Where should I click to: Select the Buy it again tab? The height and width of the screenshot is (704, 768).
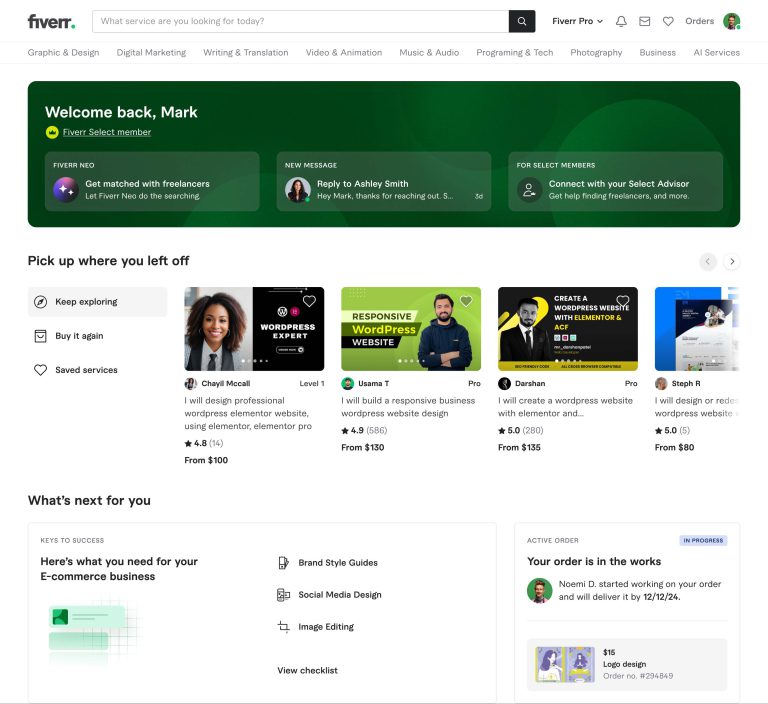coord(97,336)
